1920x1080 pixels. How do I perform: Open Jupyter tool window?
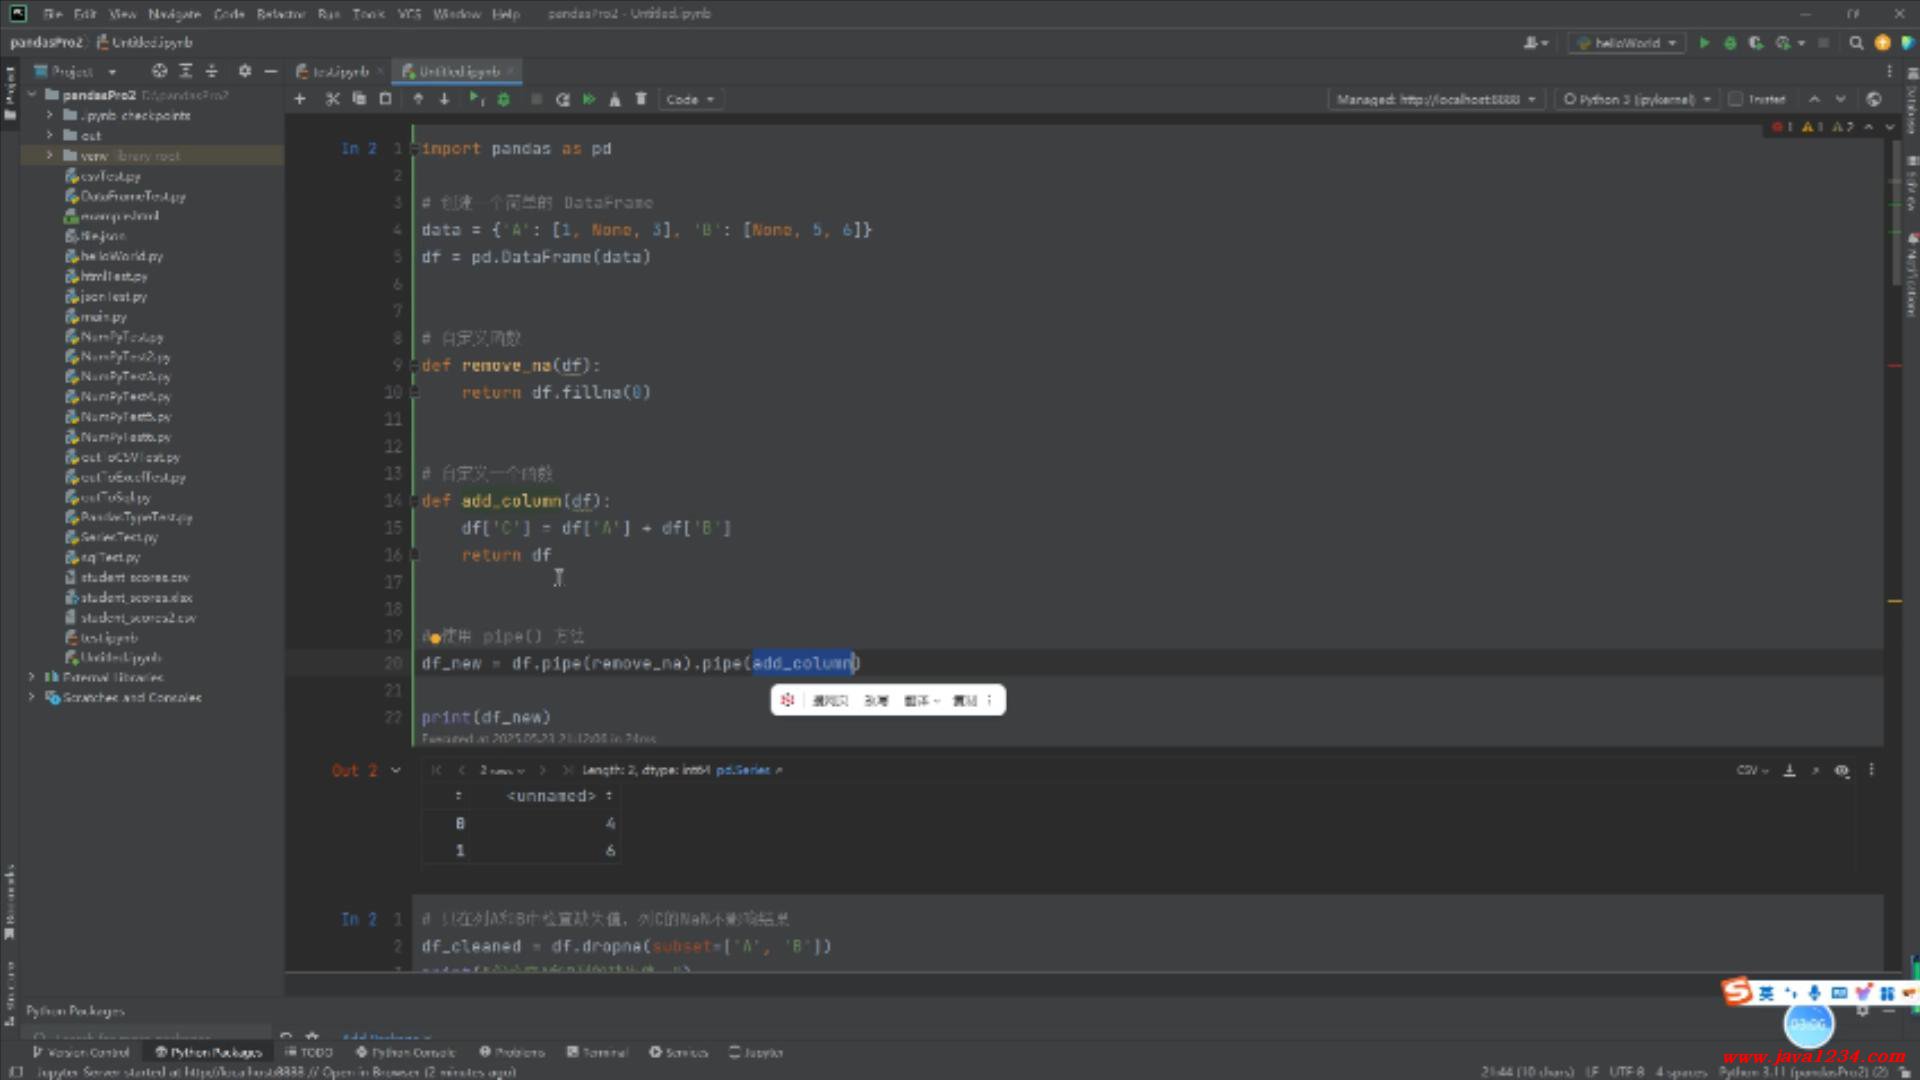pyautogui.click(x=756, y=1052)
